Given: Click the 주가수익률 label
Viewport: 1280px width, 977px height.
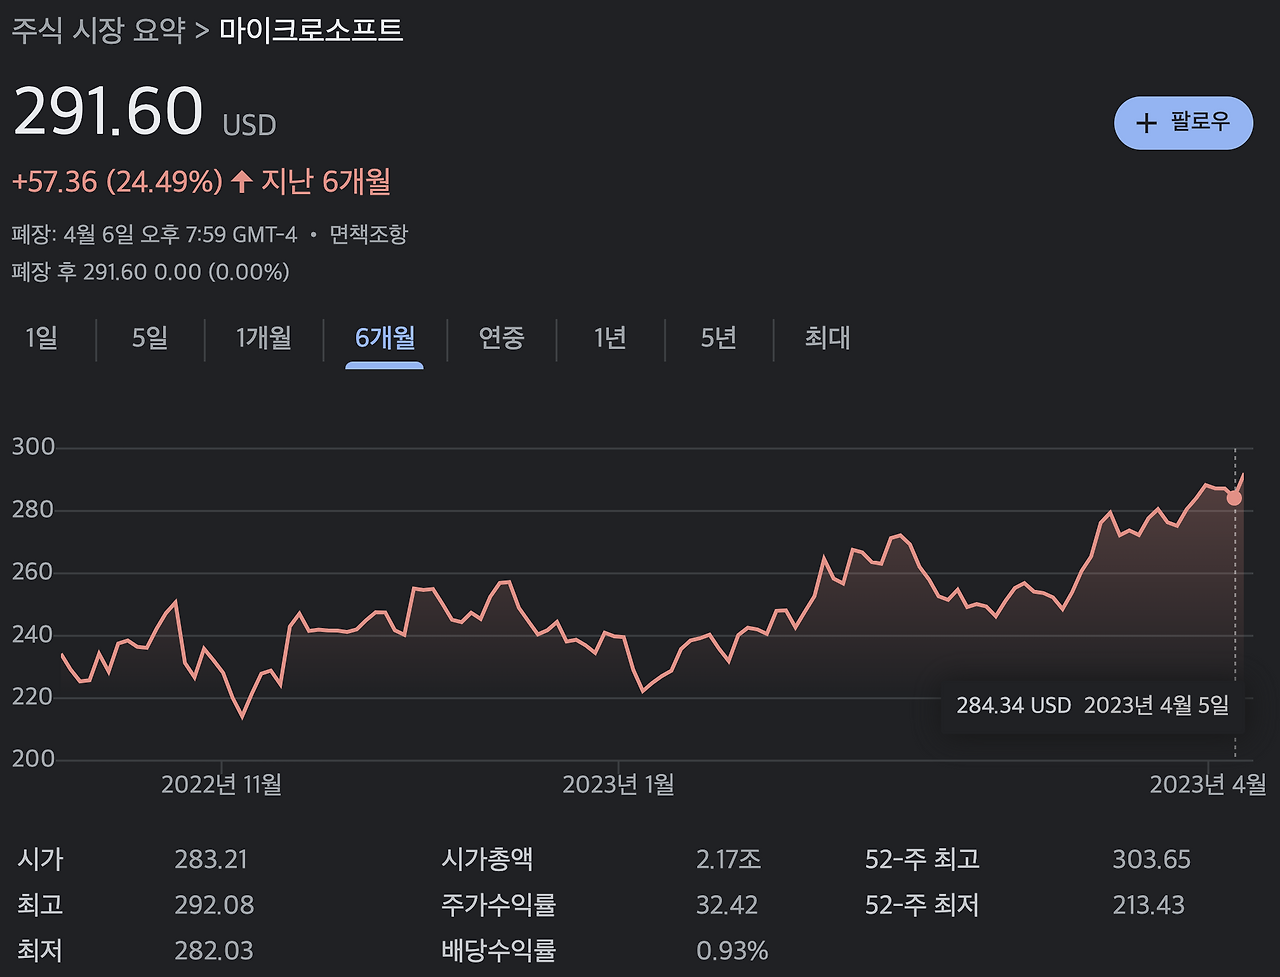Looking at the screenshot, I should click(x=498, y=905).
